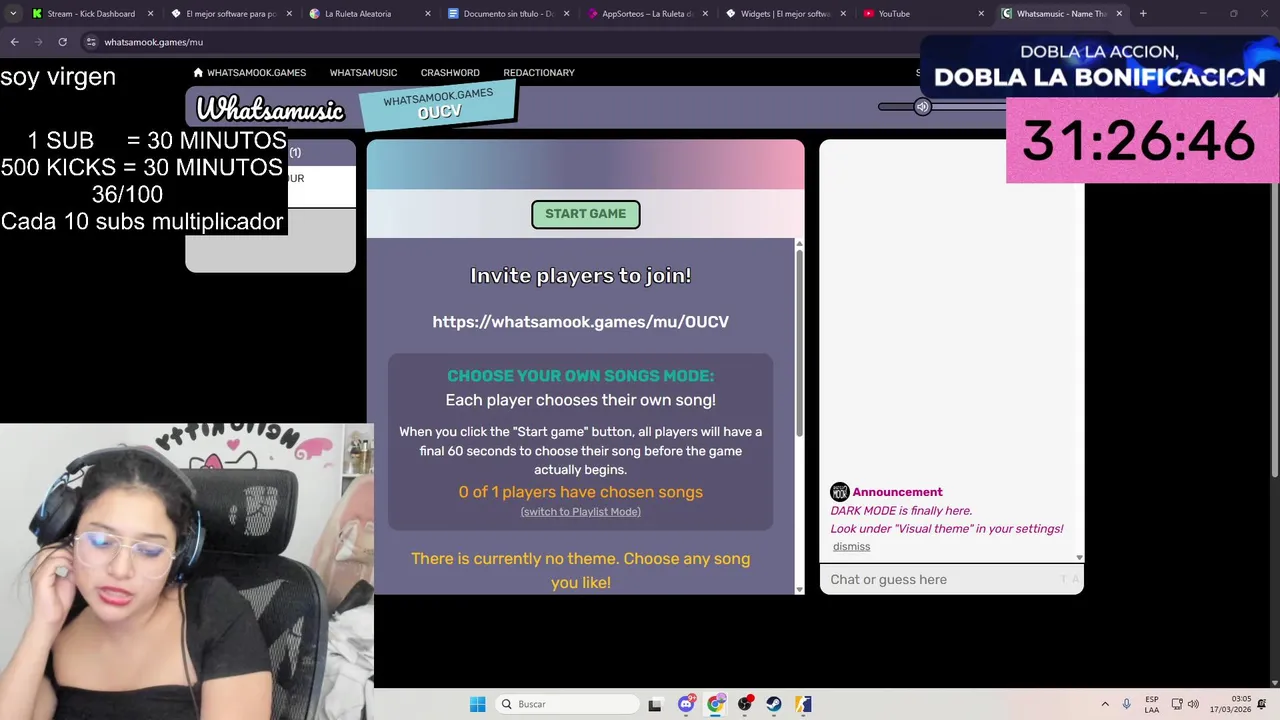The width and height of the screenshot is (1280, 720).
Task: Switch to the El mejor software tab
Action: pyautogui.click(x=232, y=14)
